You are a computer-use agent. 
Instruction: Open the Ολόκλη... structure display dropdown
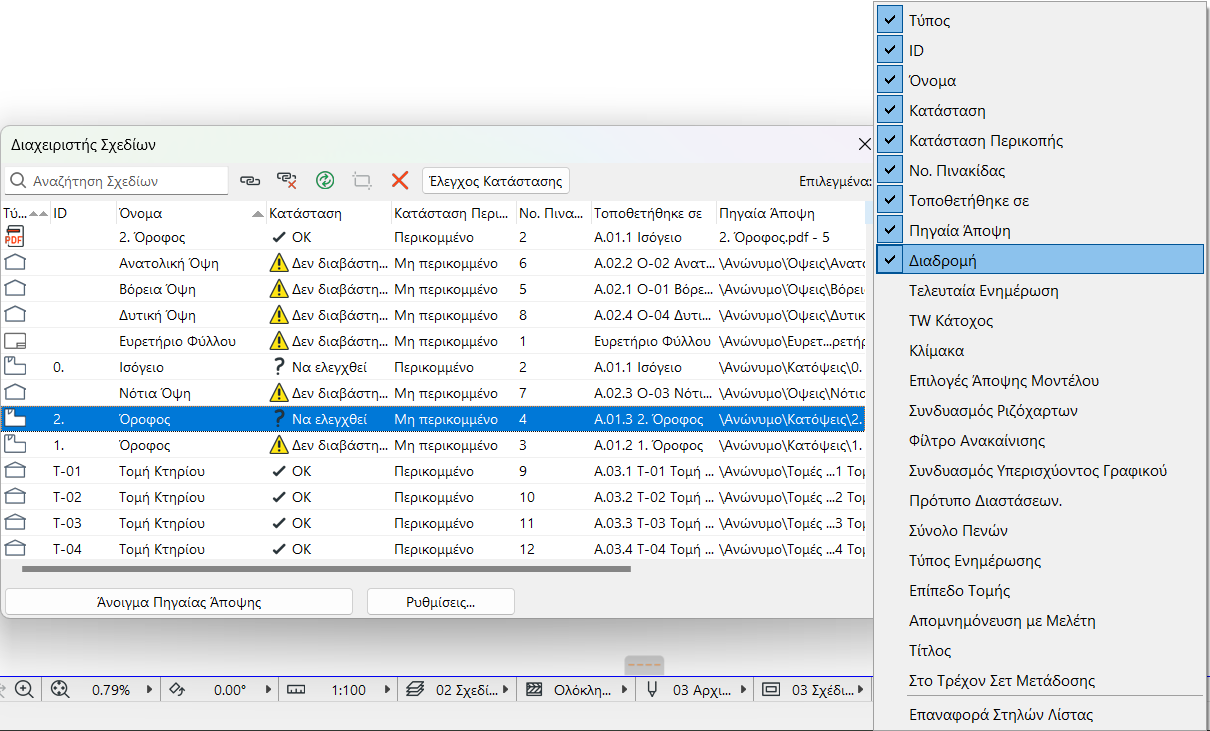tap(625, 689)
